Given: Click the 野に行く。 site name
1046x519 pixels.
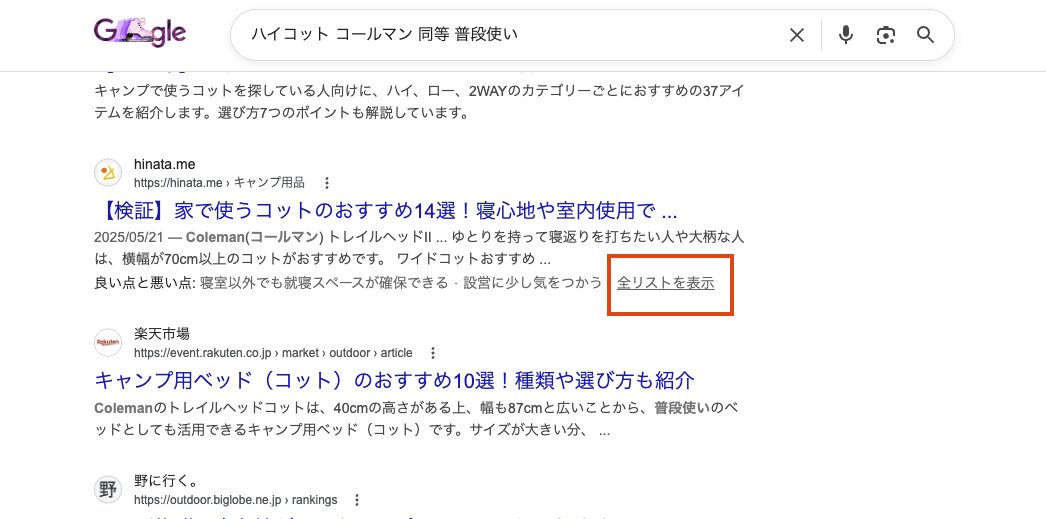Looking at the screenshot, I should 166,481.
